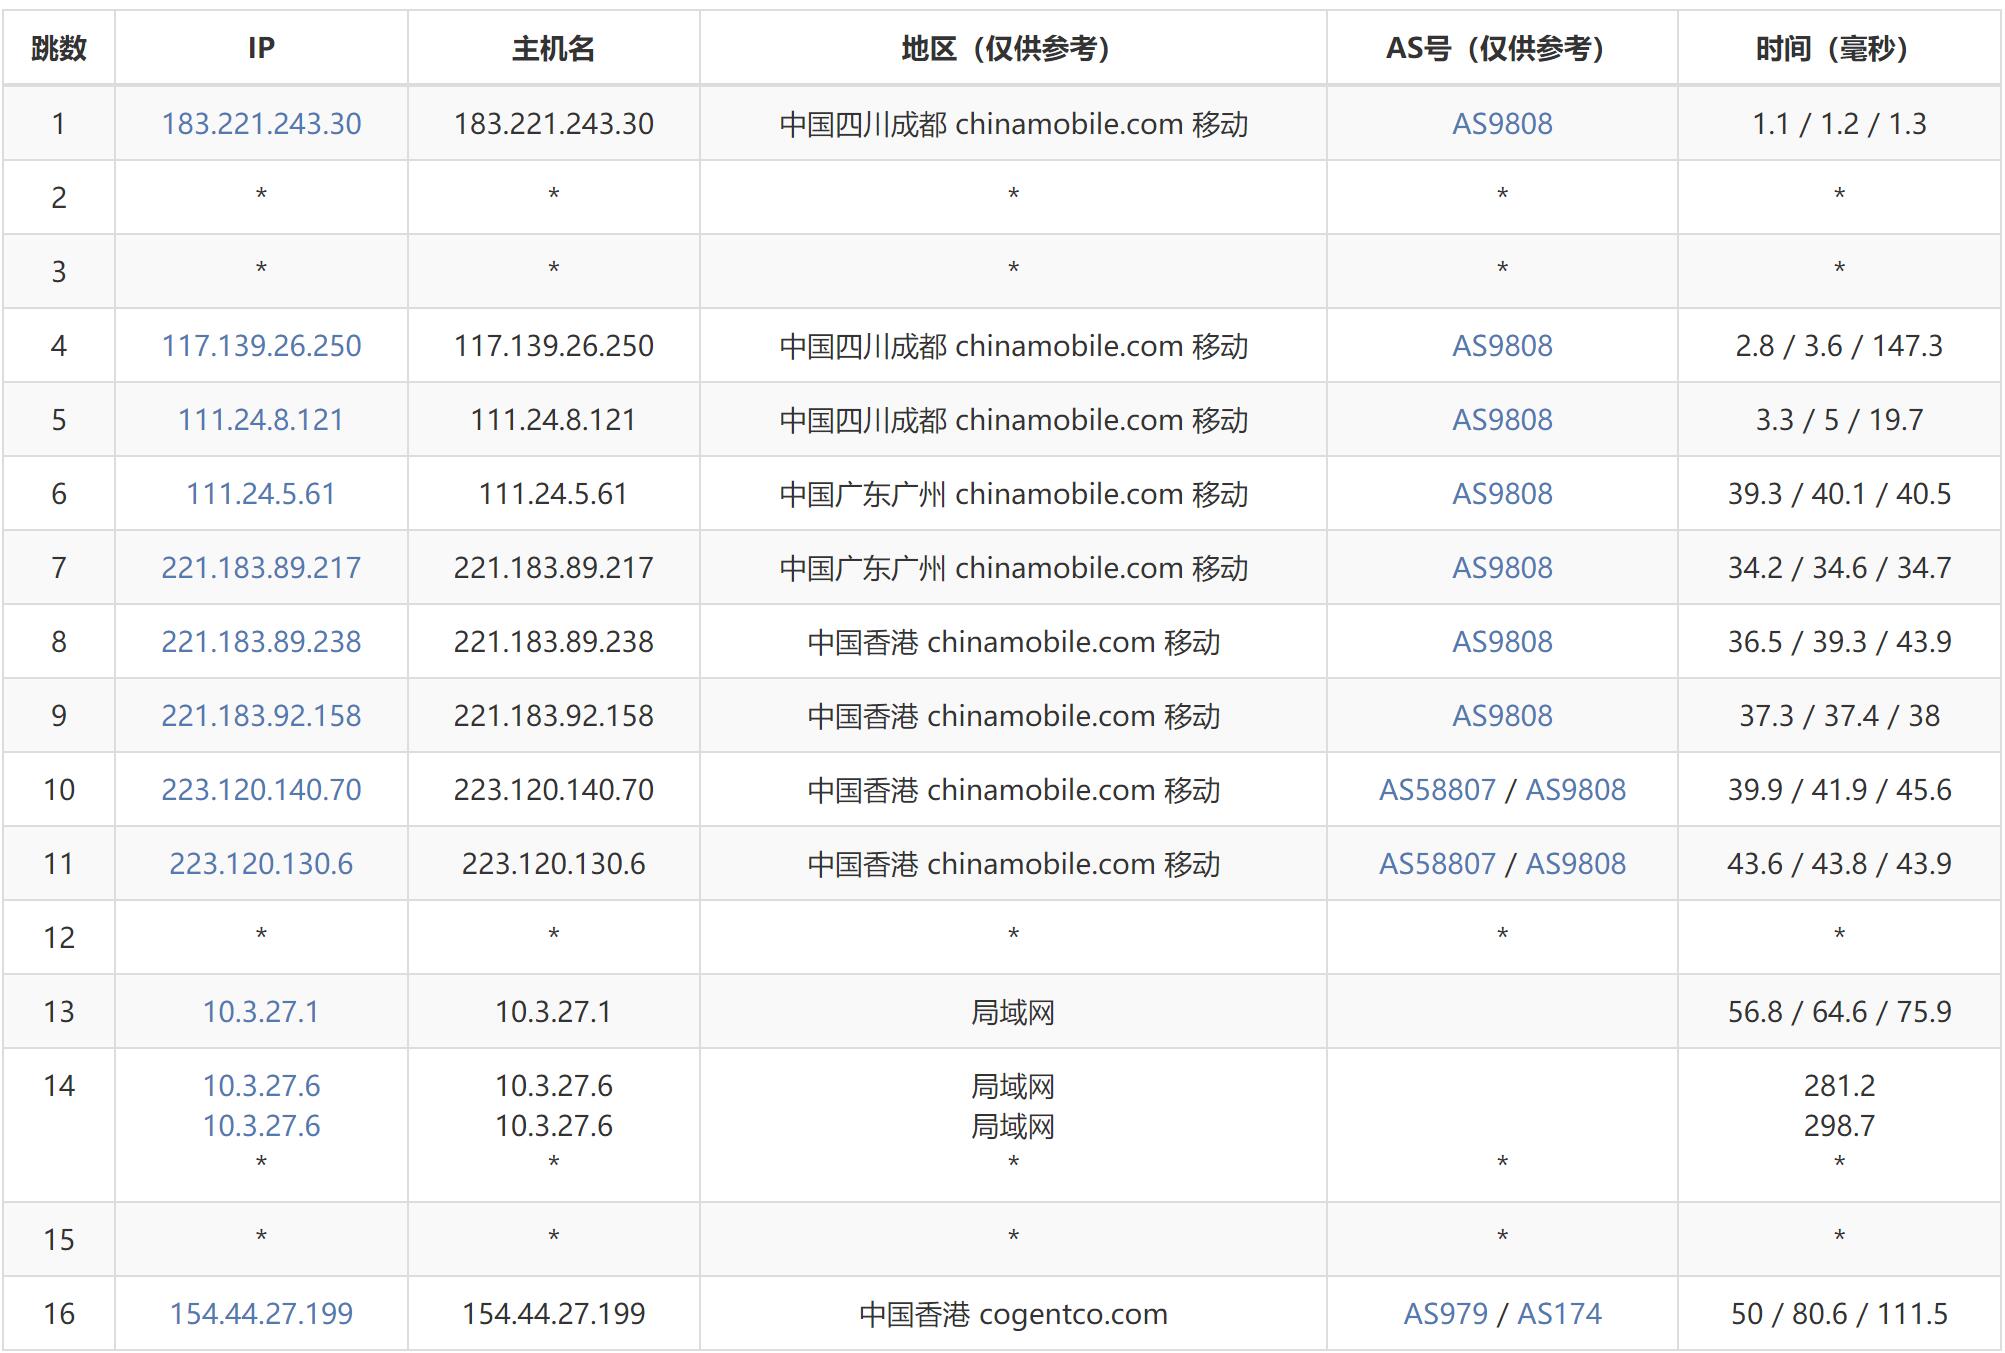
Task: Select hostname cell 221.183.92.158
Action: point(553,716)
